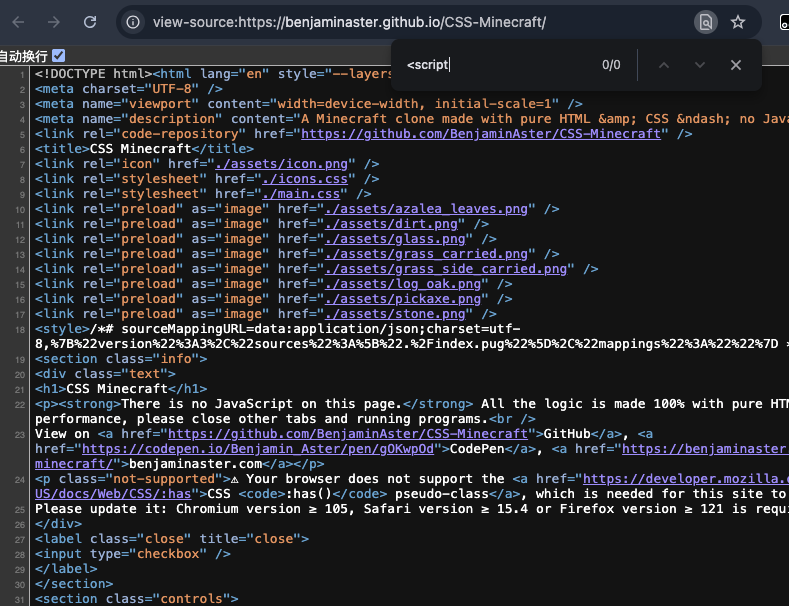Open the ./assets/glass.png link
Image resolution: width=789 pixels, height=606 pixels.
click(396, 239)
